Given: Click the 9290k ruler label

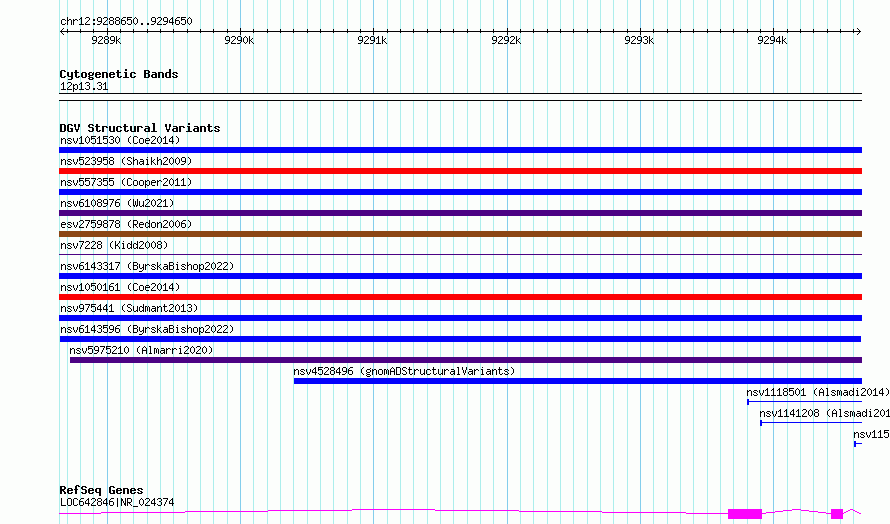Looking at the screenshot, I should [x=239, y=40].
